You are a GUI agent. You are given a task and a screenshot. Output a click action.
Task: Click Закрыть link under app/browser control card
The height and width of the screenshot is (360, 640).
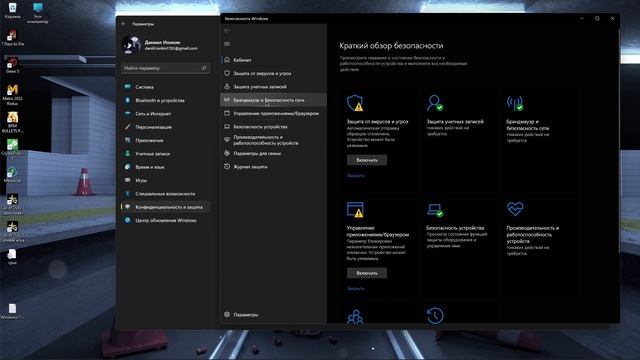[x=356, y=289]
